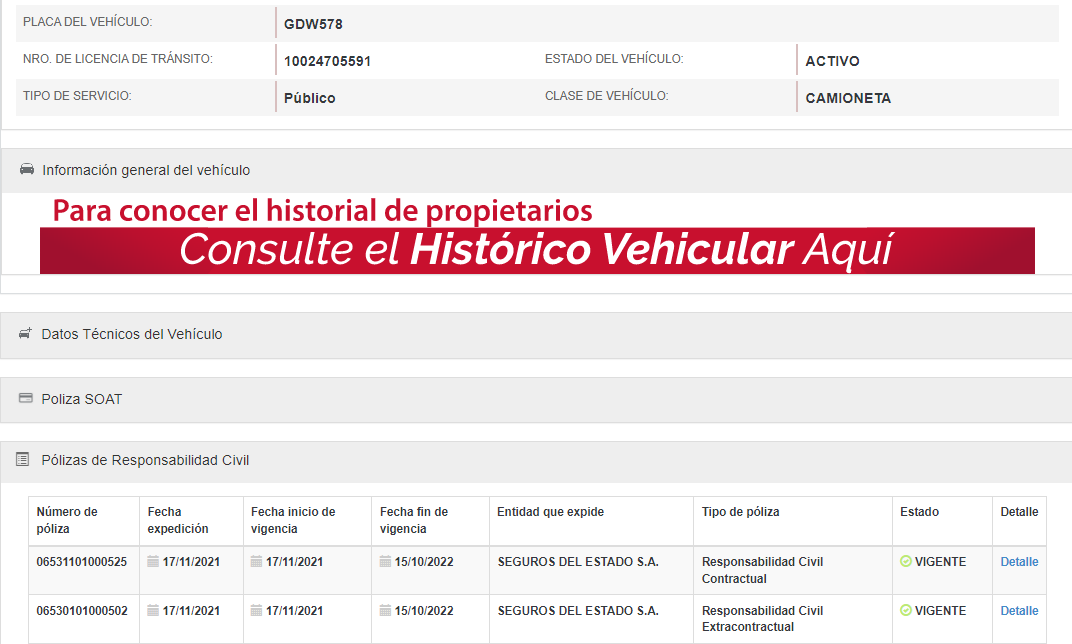Open Detalle for policy 06531101000525
Image resolution: width=1072 pixels, height=644 pixels.
click(1019, 562)
